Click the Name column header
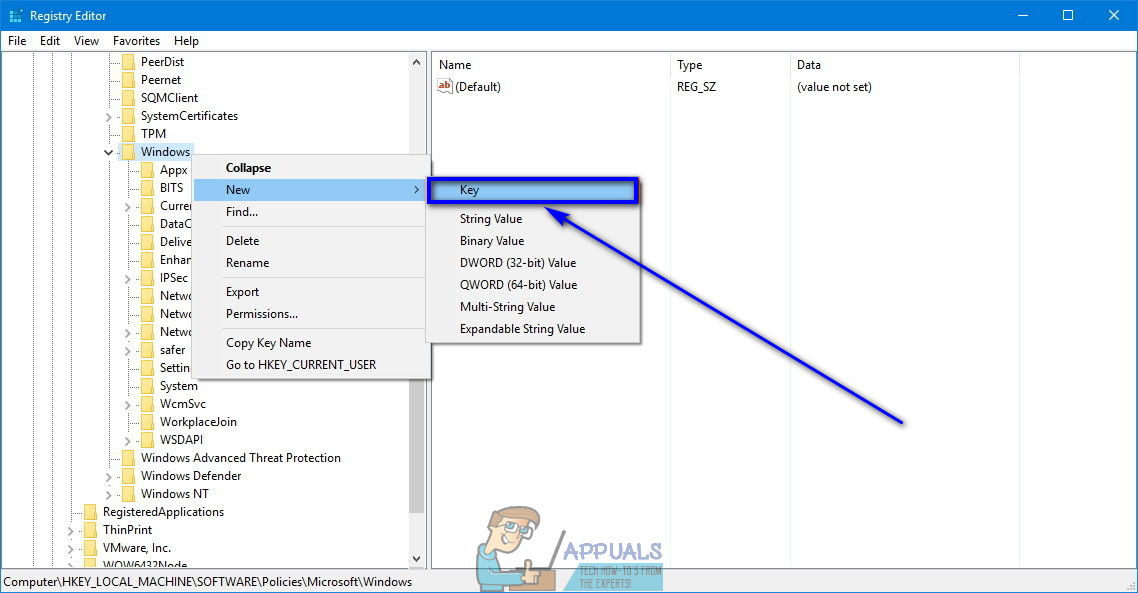This screenshot has height=593, width=1138. point(552,65)
